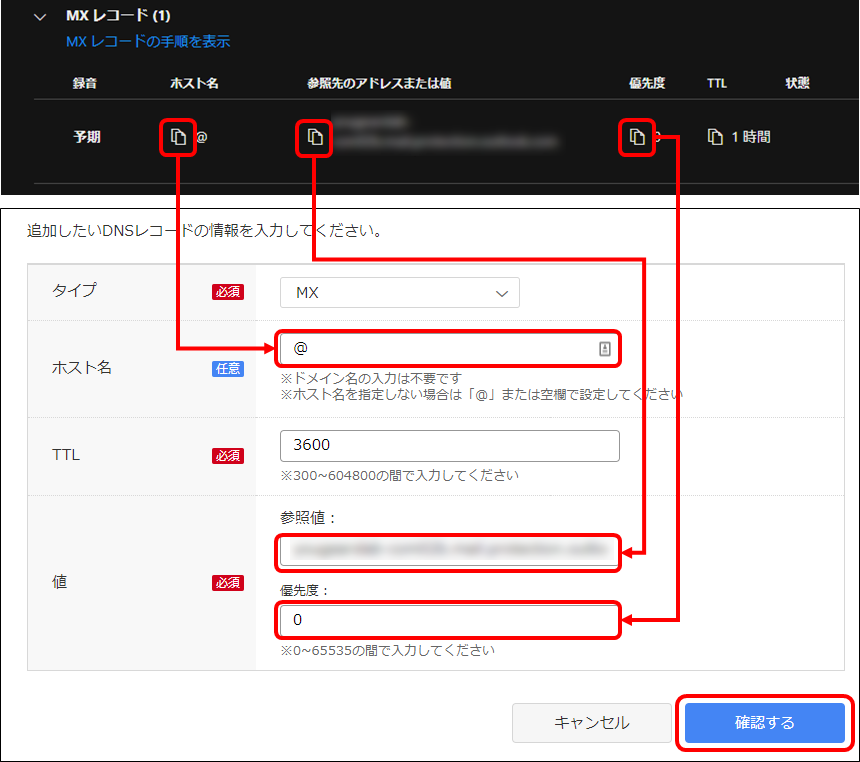Click the 必須 badge next to タイプ

coord(228,291)
